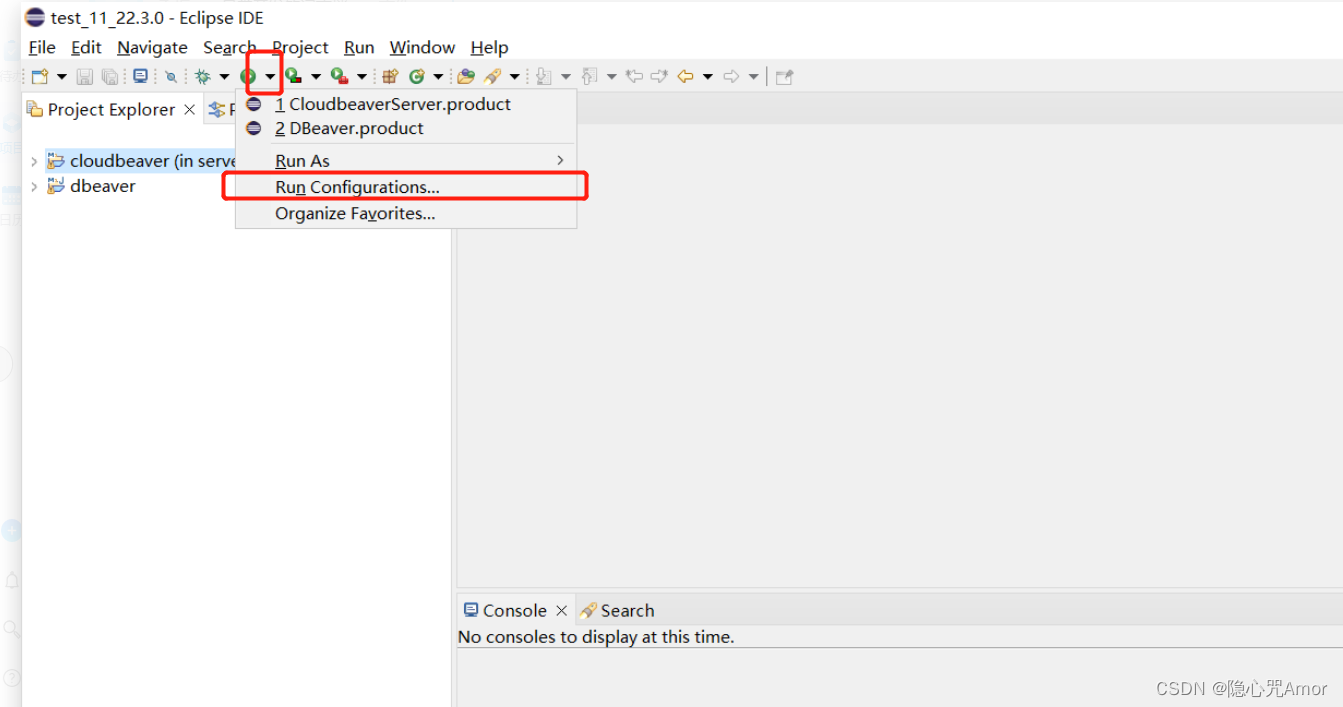Select the dbeaver project in tree

point(91,186)
